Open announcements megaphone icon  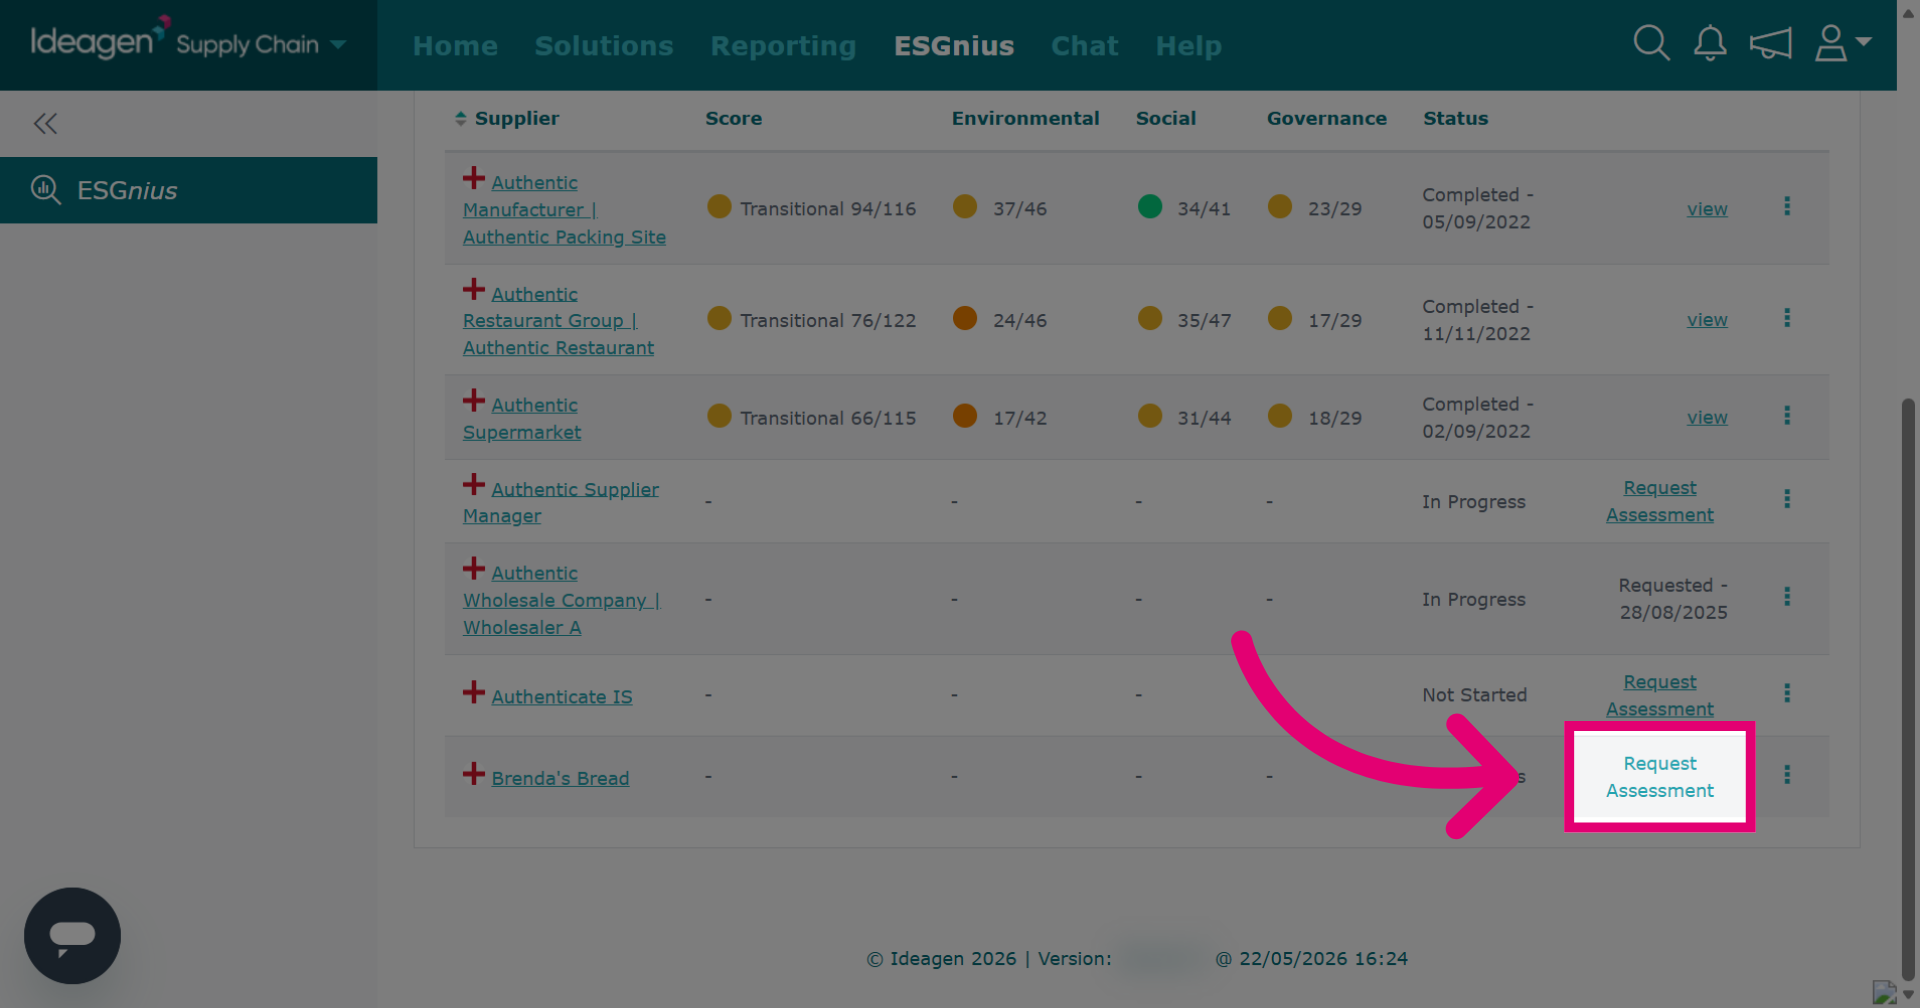coord(1770,43)
